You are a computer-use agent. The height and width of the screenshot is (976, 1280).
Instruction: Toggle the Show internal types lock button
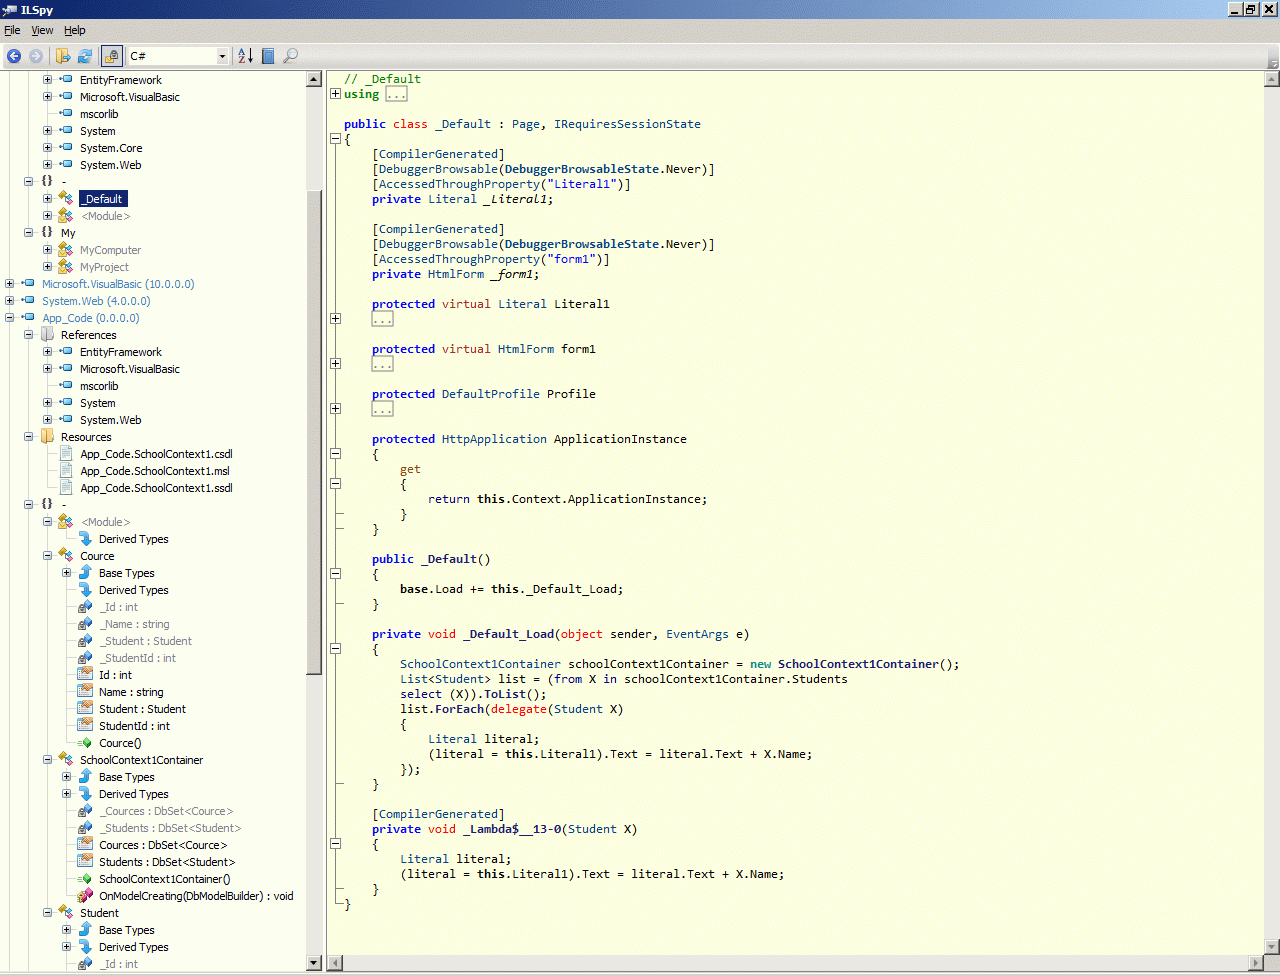(x=111, y=56)
